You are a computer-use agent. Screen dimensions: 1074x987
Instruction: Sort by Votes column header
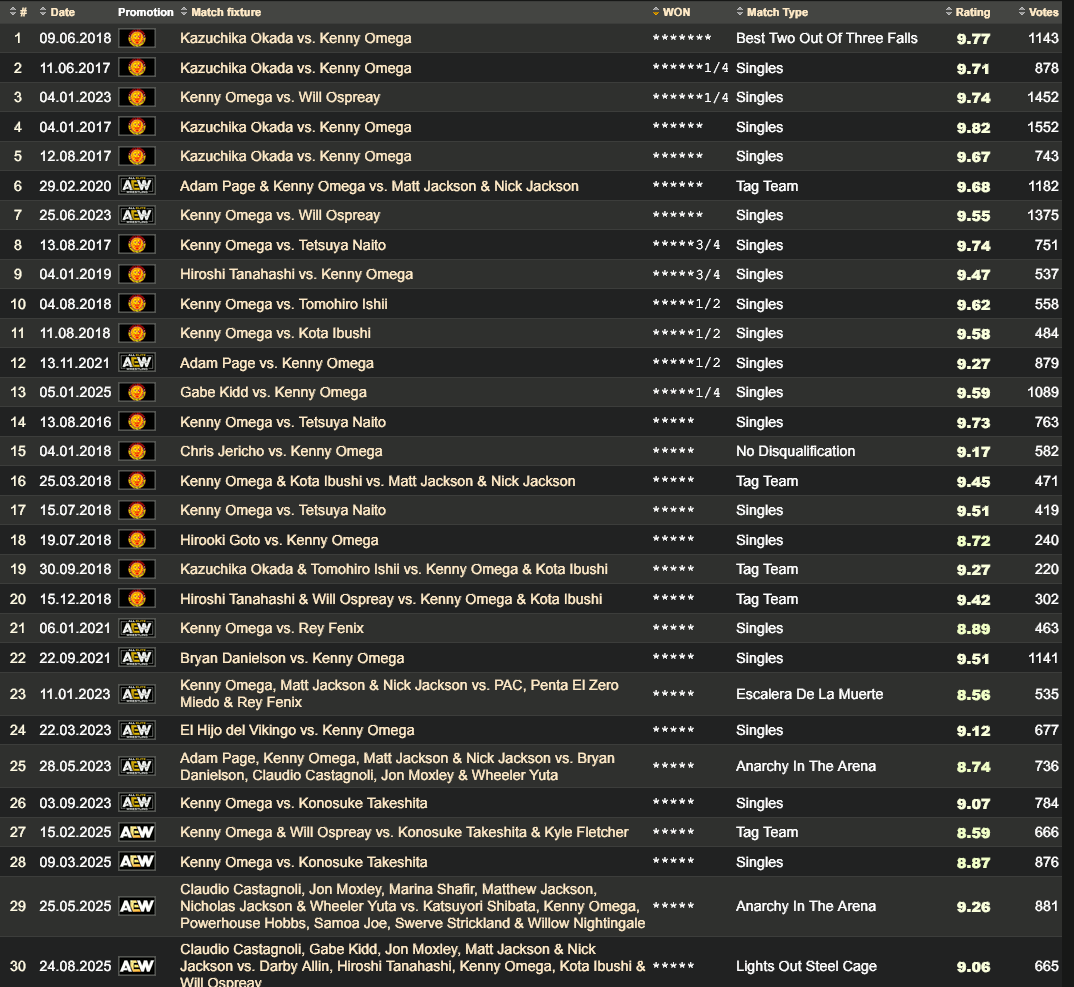1038,12
